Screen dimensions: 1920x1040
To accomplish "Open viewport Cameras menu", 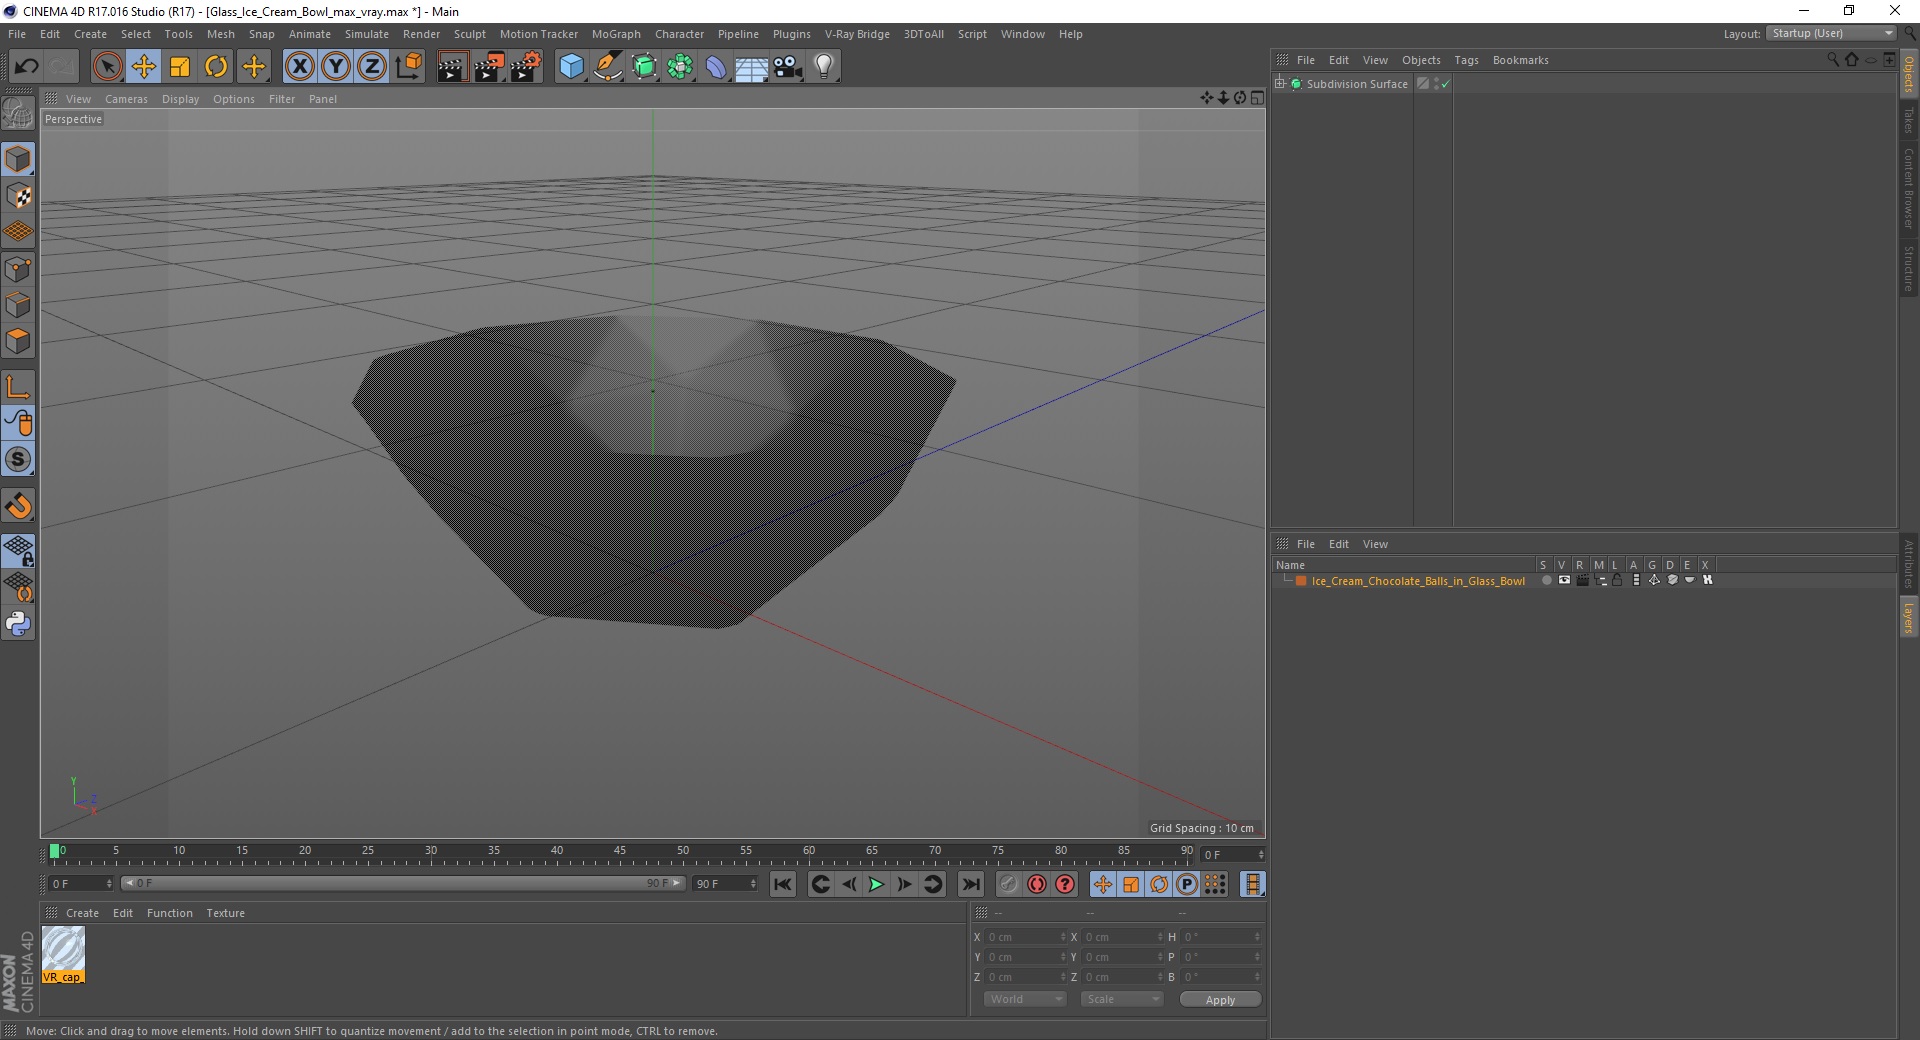I will (126, 99).
